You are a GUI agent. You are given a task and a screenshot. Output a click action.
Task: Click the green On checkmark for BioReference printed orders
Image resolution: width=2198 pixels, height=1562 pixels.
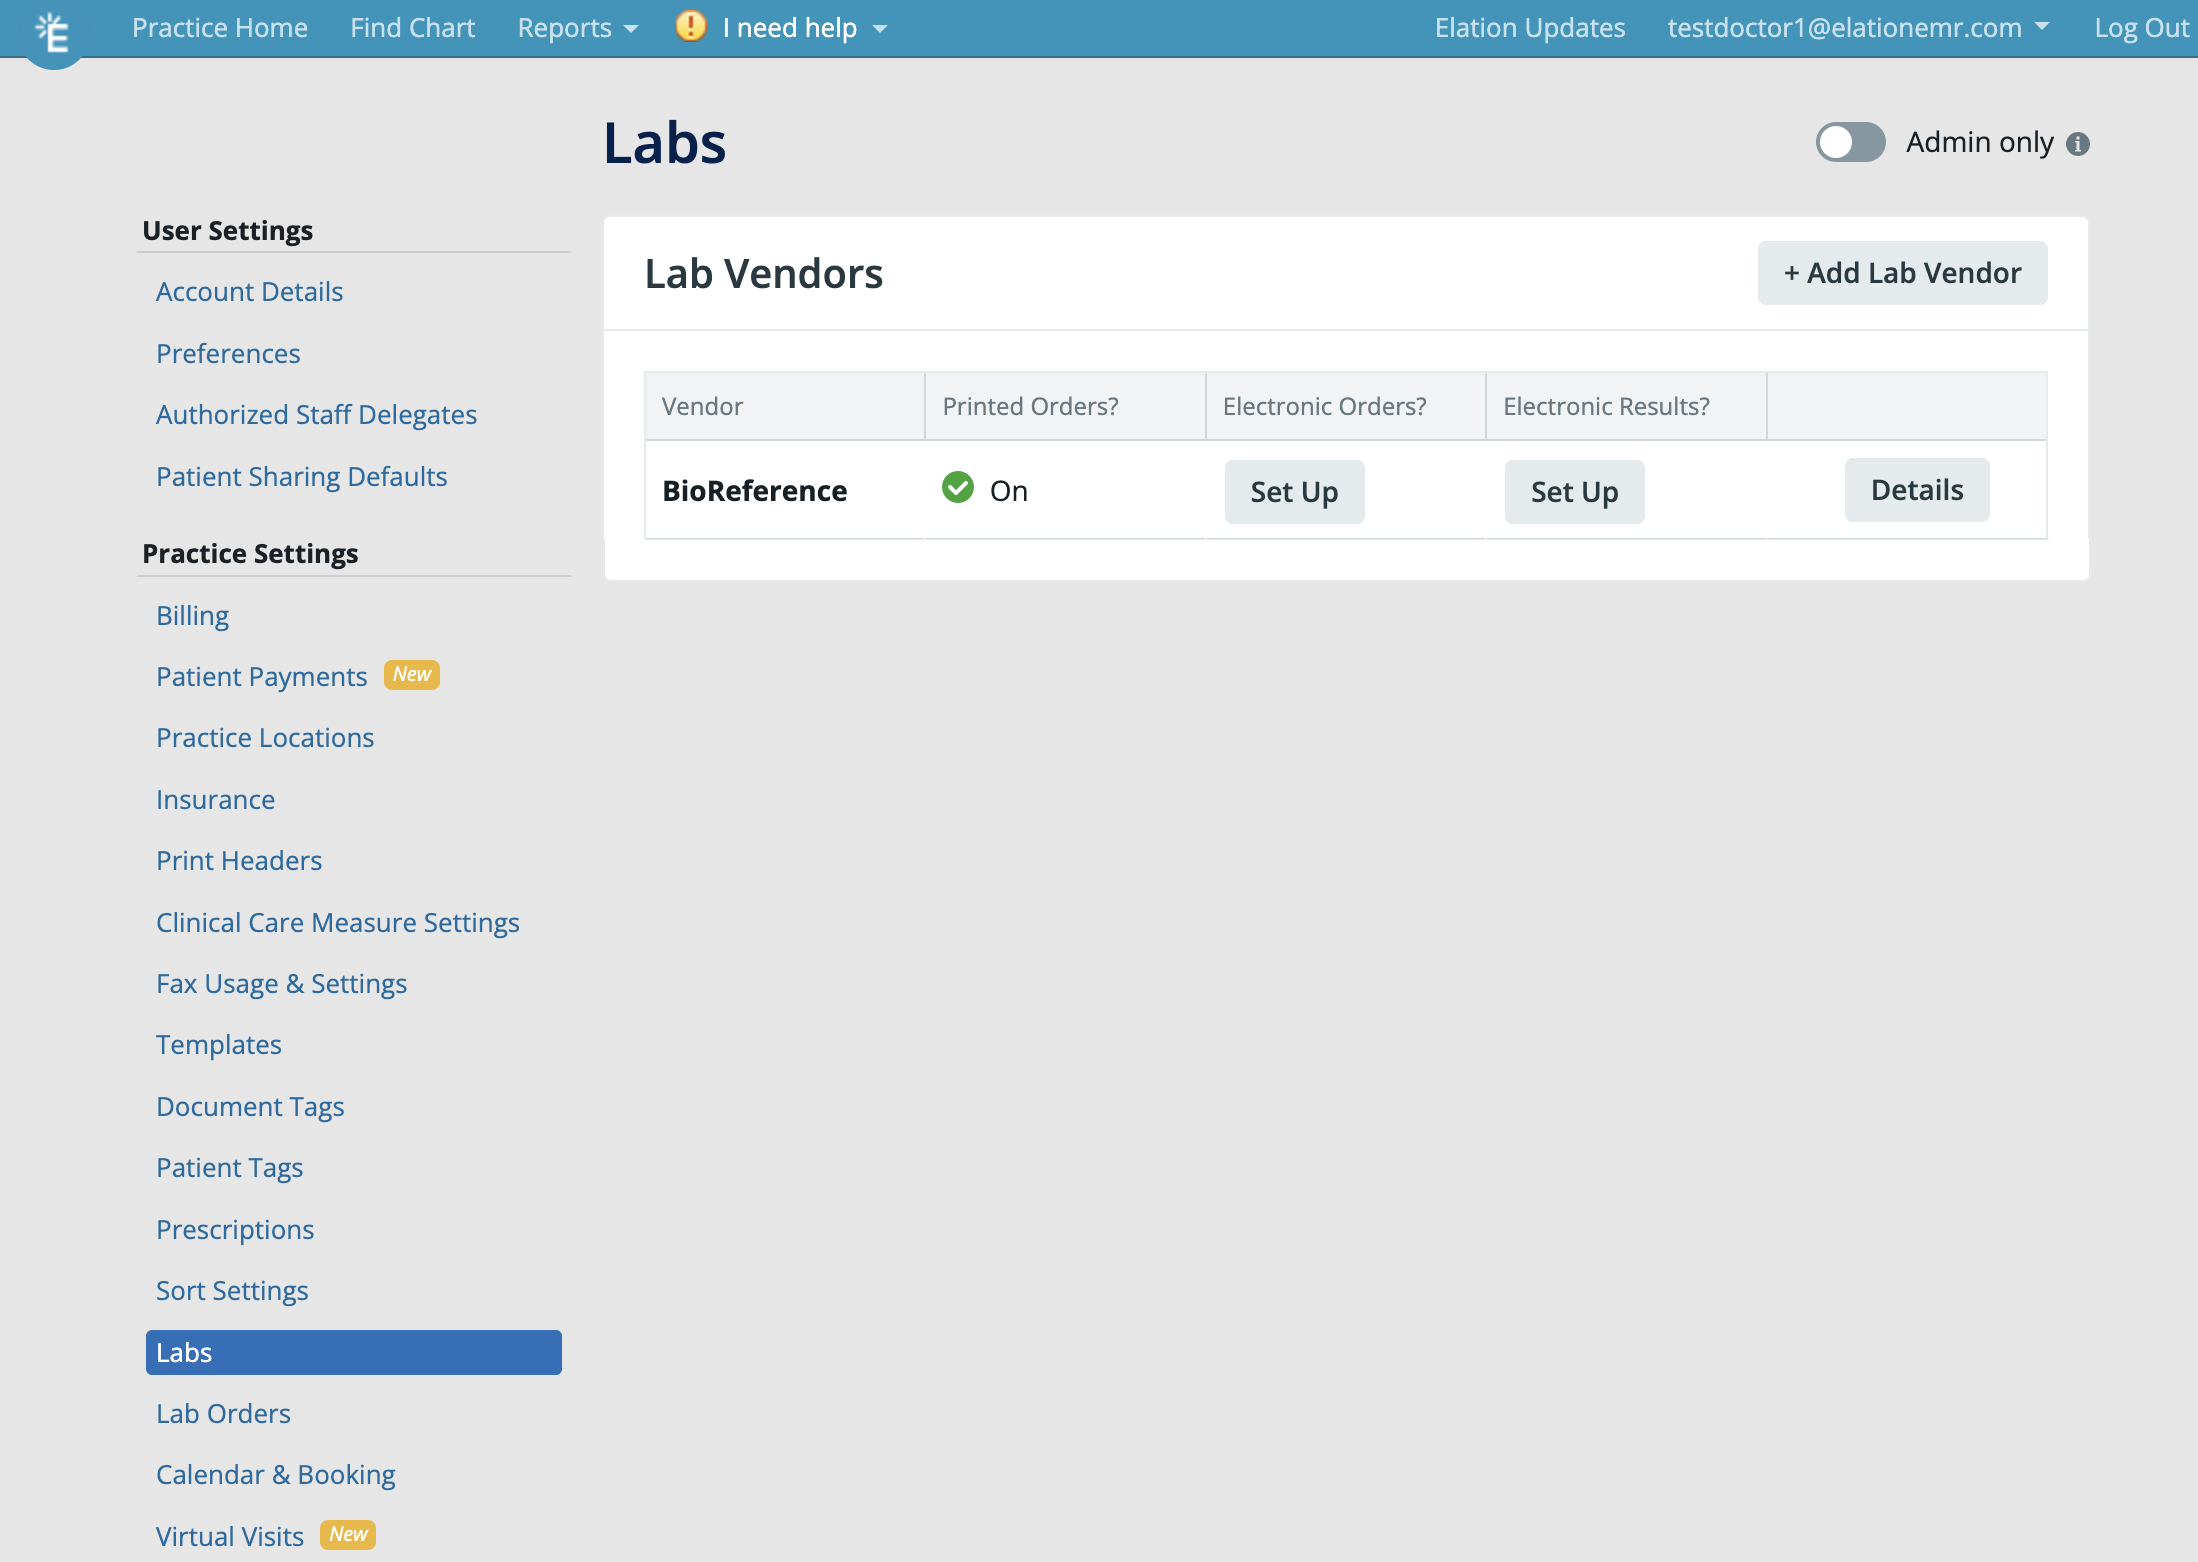(957, 489)
